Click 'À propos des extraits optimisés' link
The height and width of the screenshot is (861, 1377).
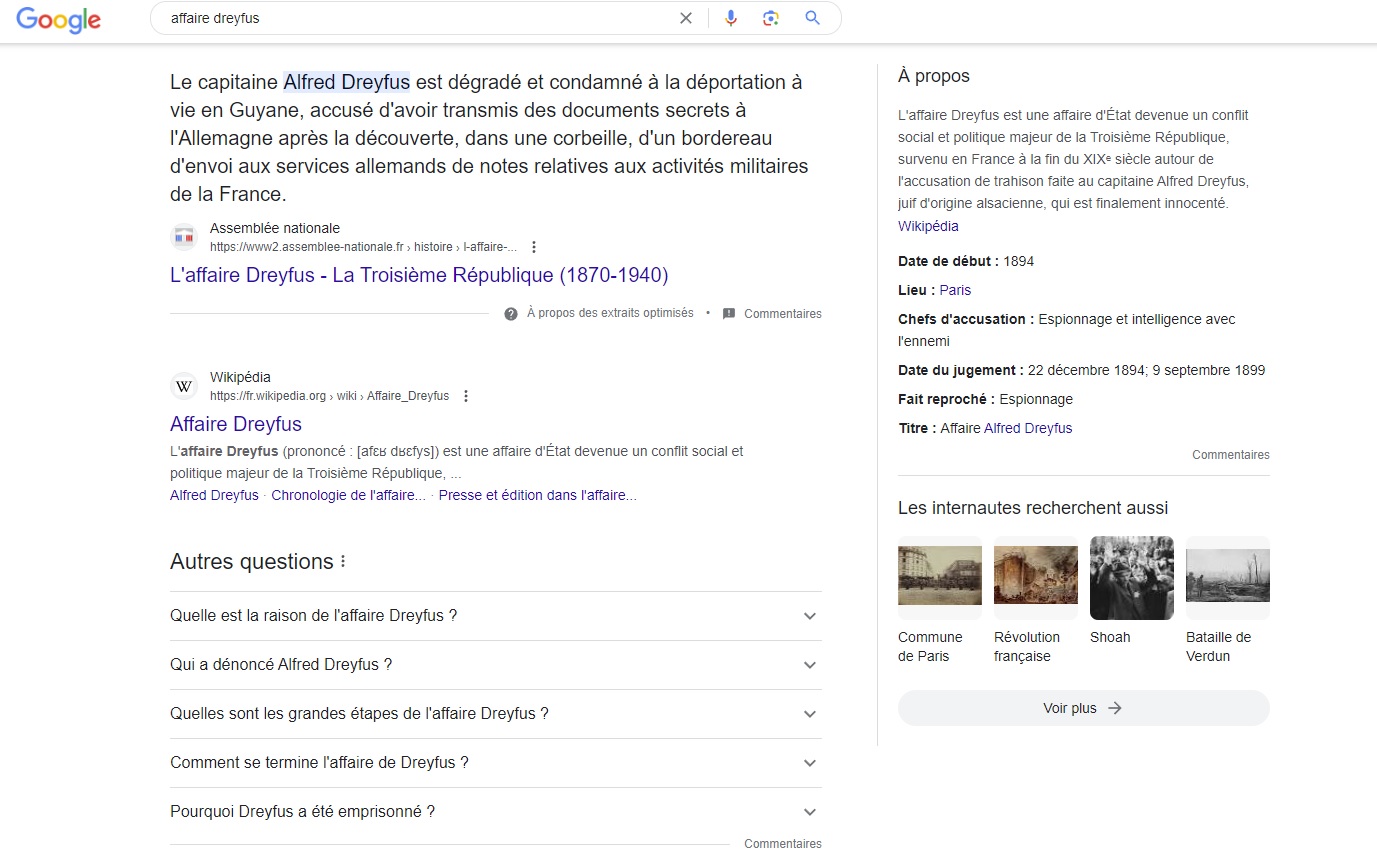point(610,313)
